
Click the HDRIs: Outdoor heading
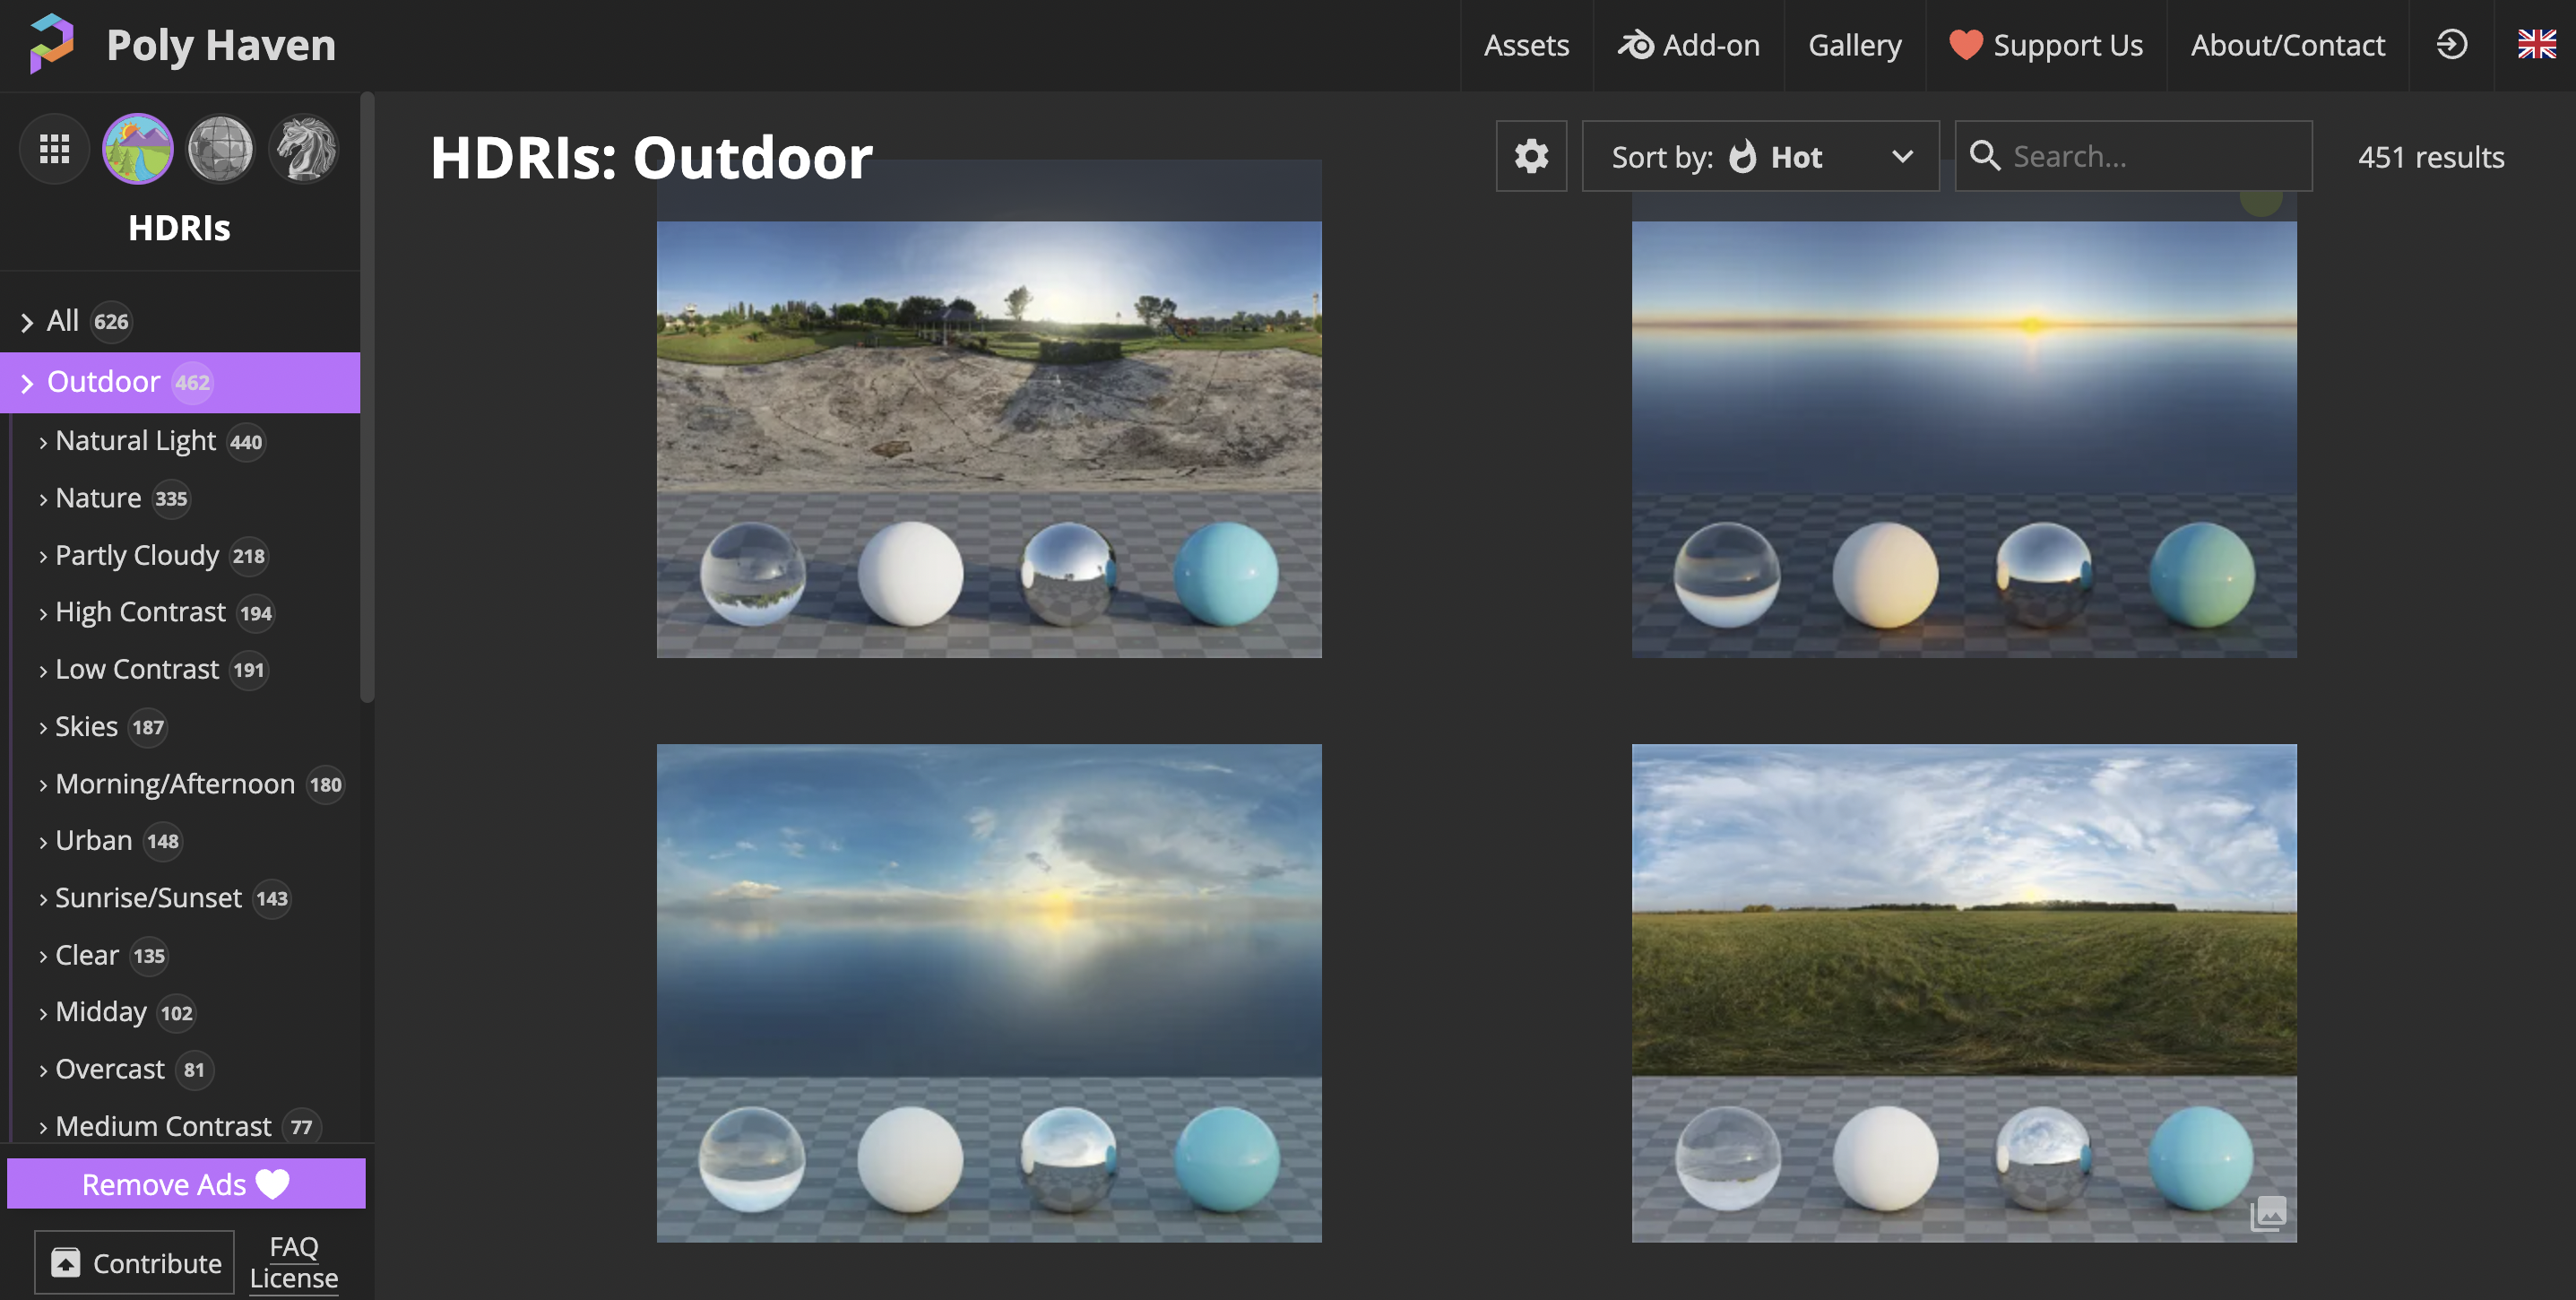651,157
